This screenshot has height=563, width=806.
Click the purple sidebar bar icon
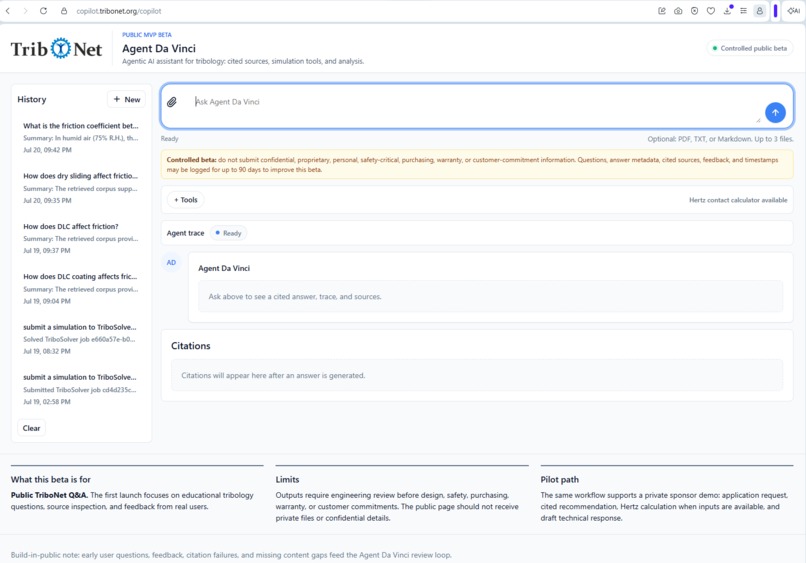coord(776,11)
